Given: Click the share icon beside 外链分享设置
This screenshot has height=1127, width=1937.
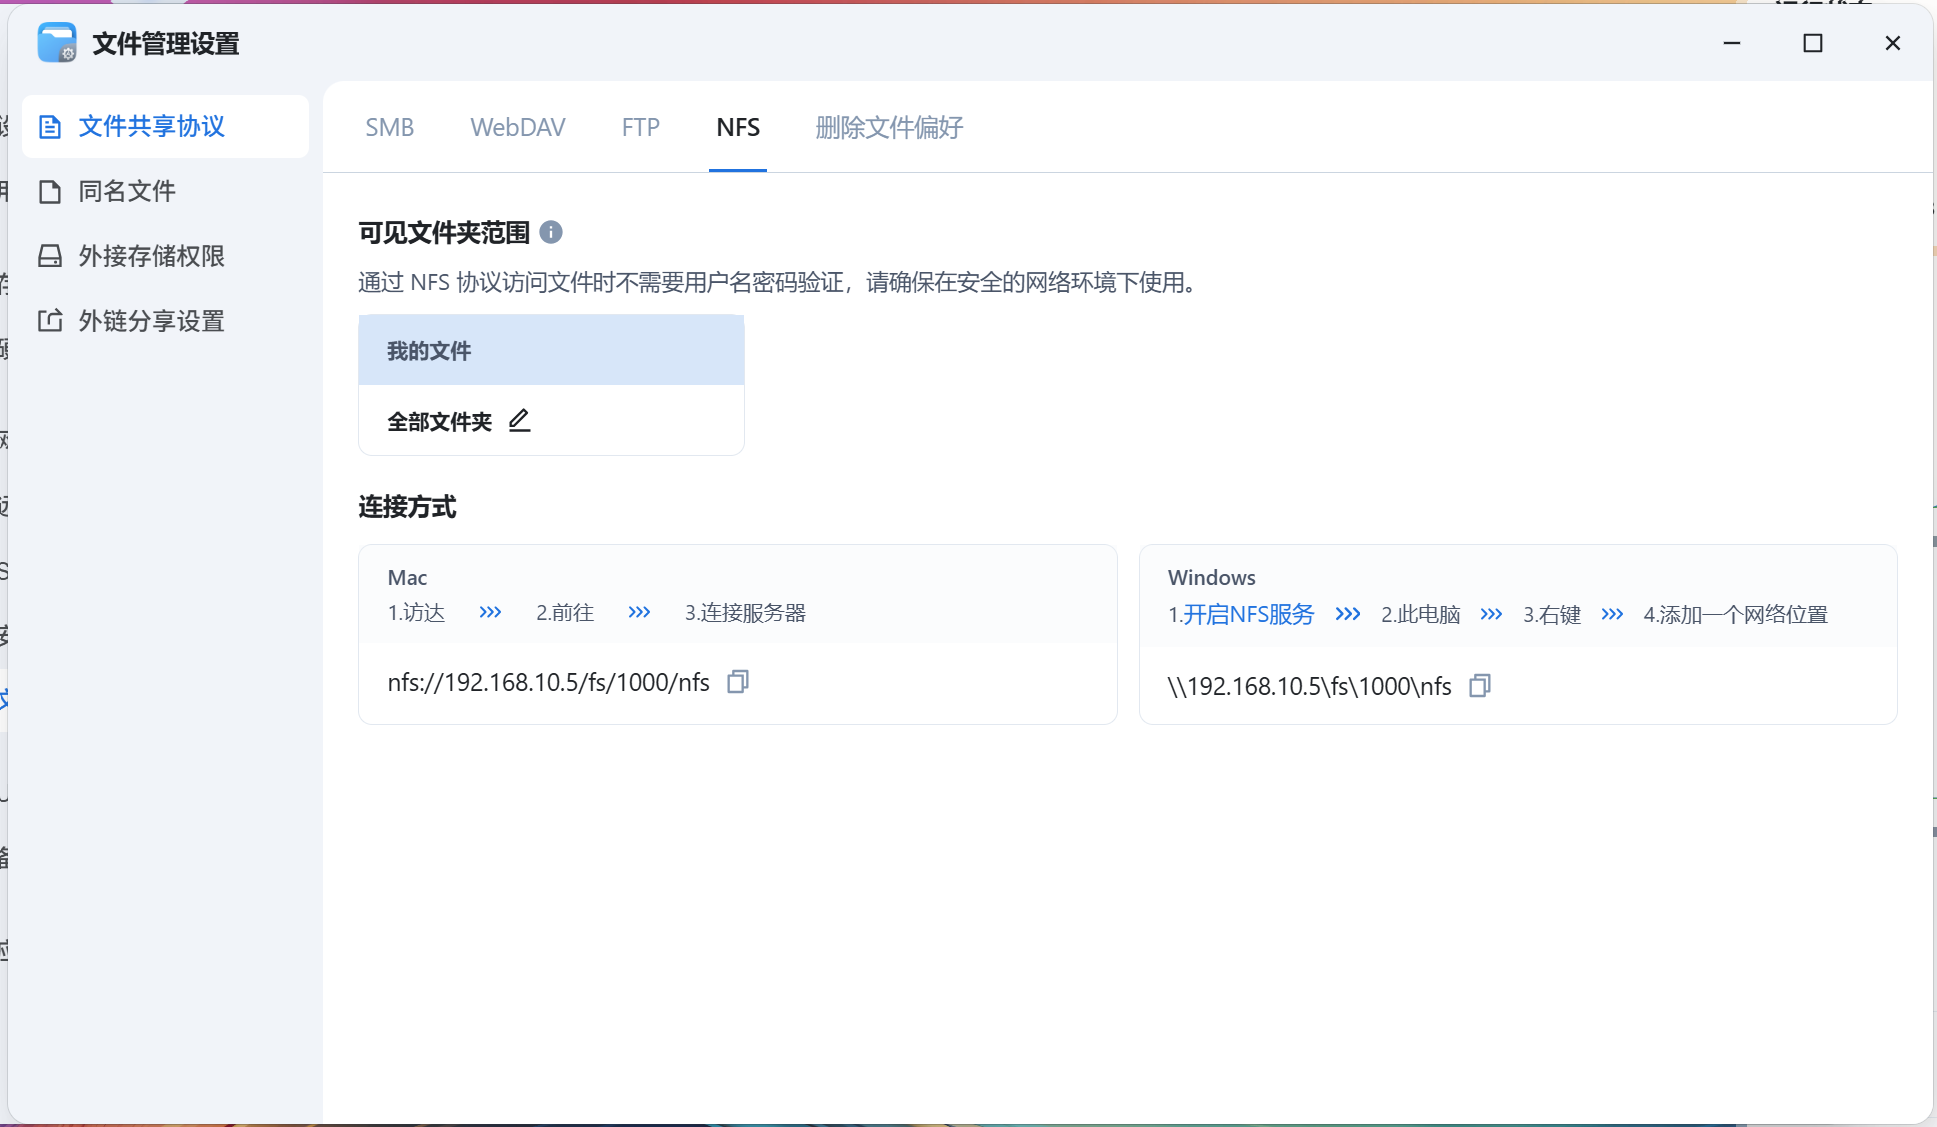Looking at the screenshot, I should click(x=50, y=321).
